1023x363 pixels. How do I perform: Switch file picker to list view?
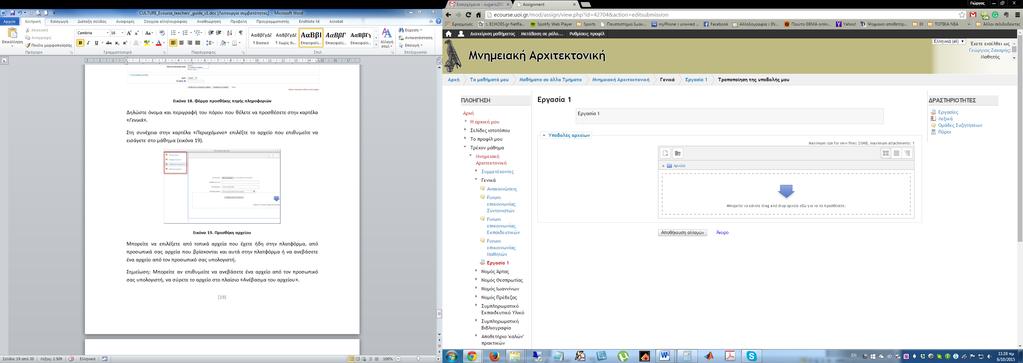897,153
